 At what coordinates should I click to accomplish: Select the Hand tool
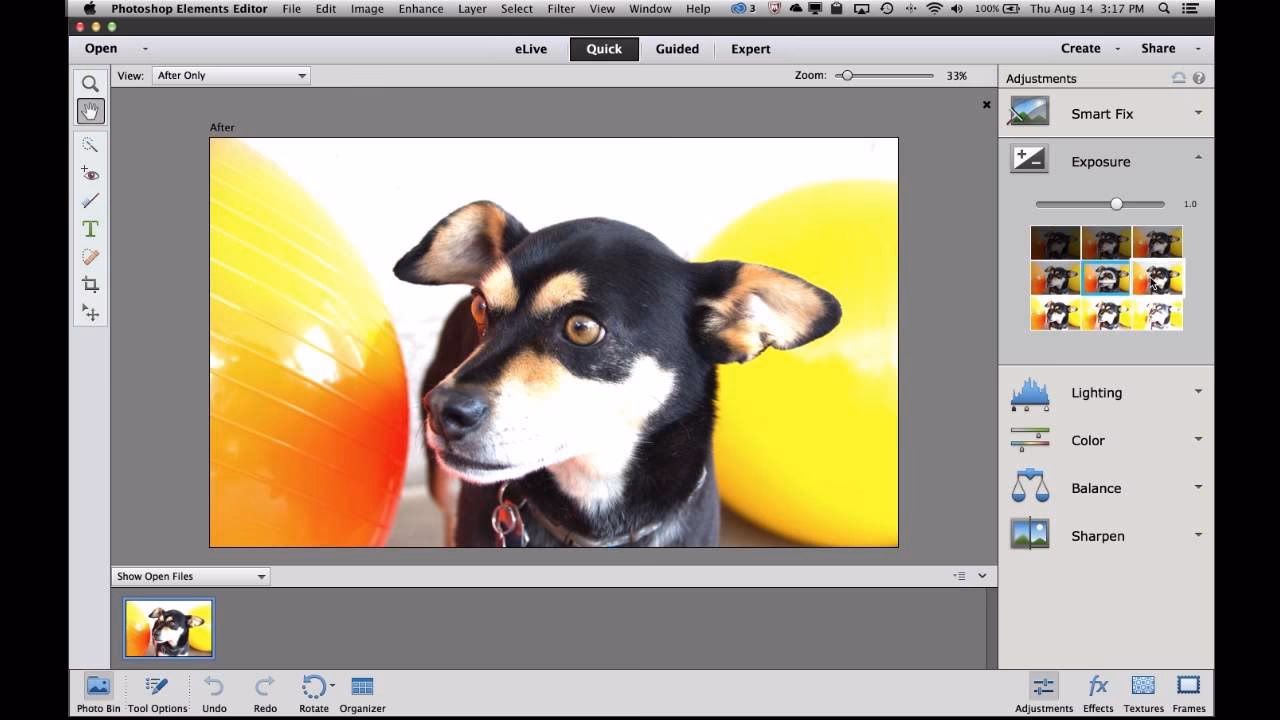click(x=90, y=111)
